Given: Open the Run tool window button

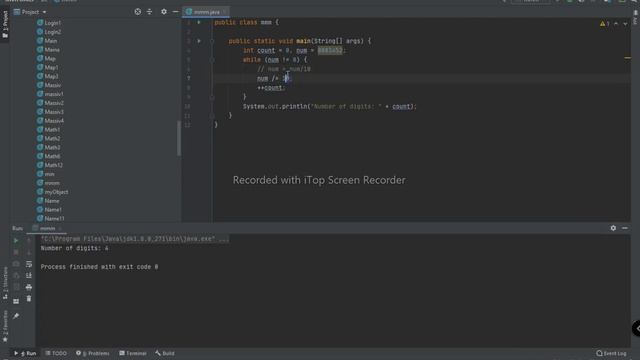Looking at the screenshot, I should pos(25,353).
